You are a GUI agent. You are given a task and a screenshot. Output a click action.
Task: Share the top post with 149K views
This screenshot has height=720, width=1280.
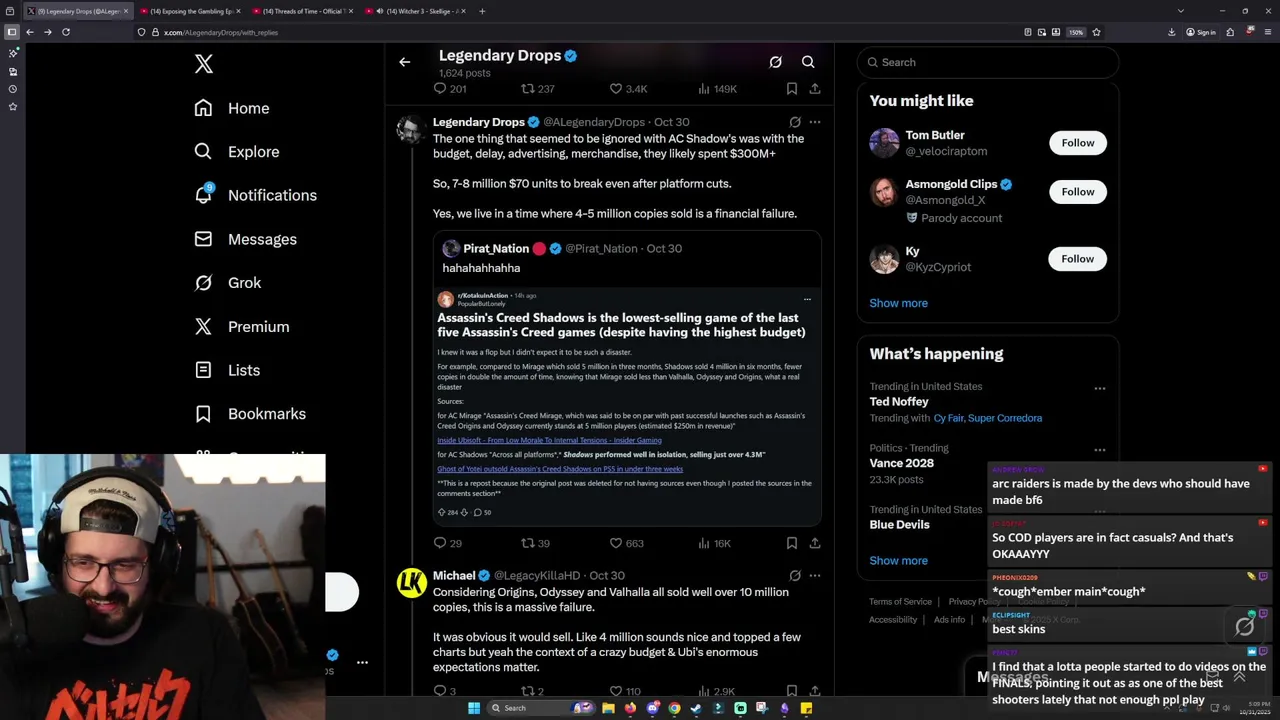coord(815,89)
